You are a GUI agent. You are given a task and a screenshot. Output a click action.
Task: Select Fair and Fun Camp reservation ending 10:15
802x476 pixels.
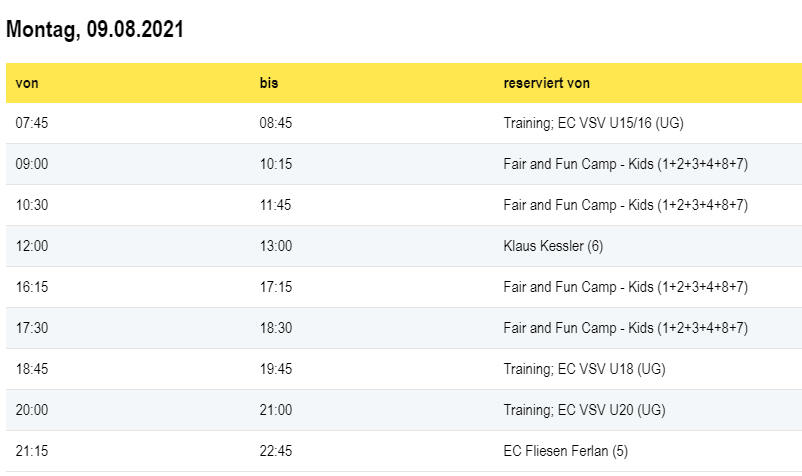coord(625,164)
